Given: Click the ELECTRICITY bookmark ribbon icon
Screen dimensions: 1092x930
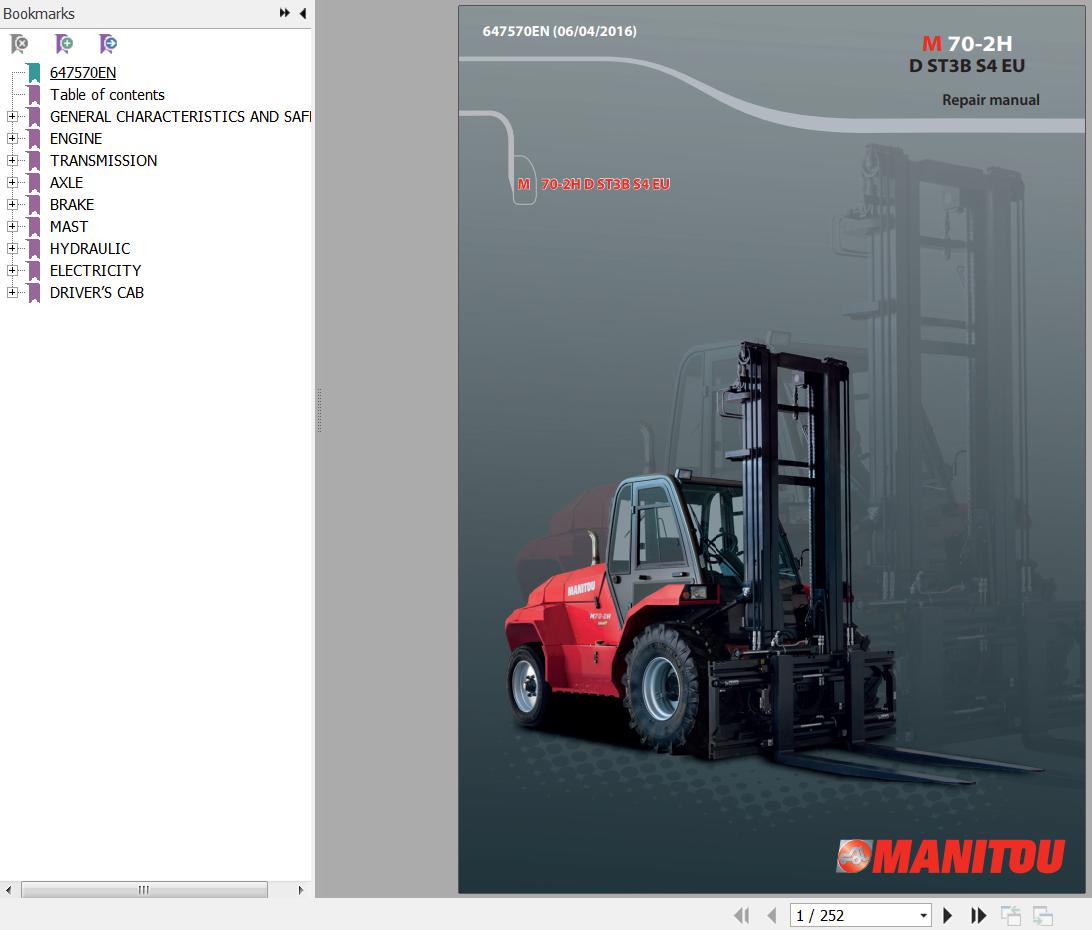Looking at the screenshot, I should click(34, 270).
